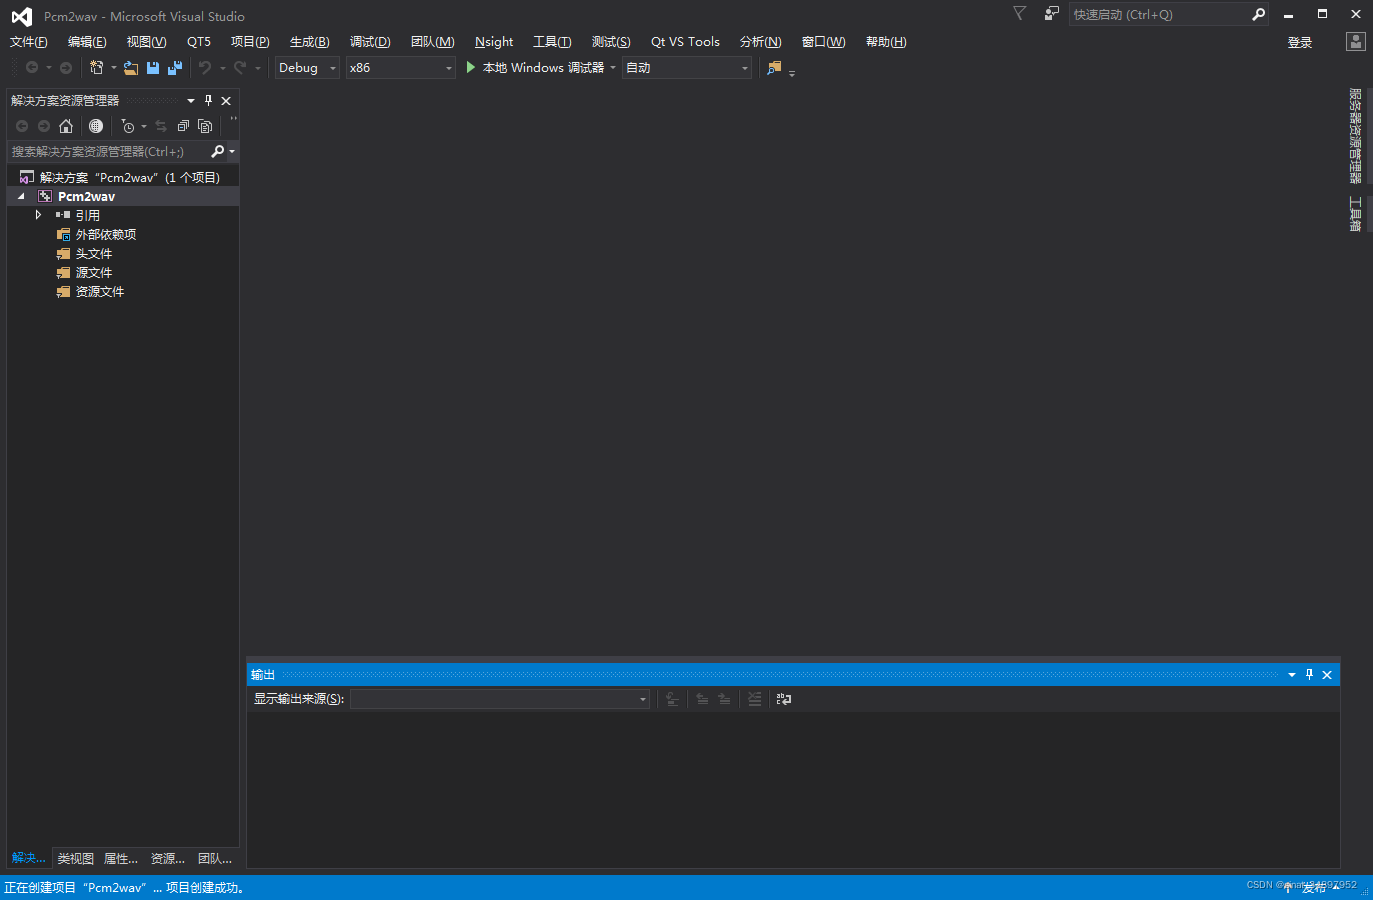The width and height of the screenshot is (1373, 900).
Task: Click the account avatar icon
Action: tap(1356, 42)
